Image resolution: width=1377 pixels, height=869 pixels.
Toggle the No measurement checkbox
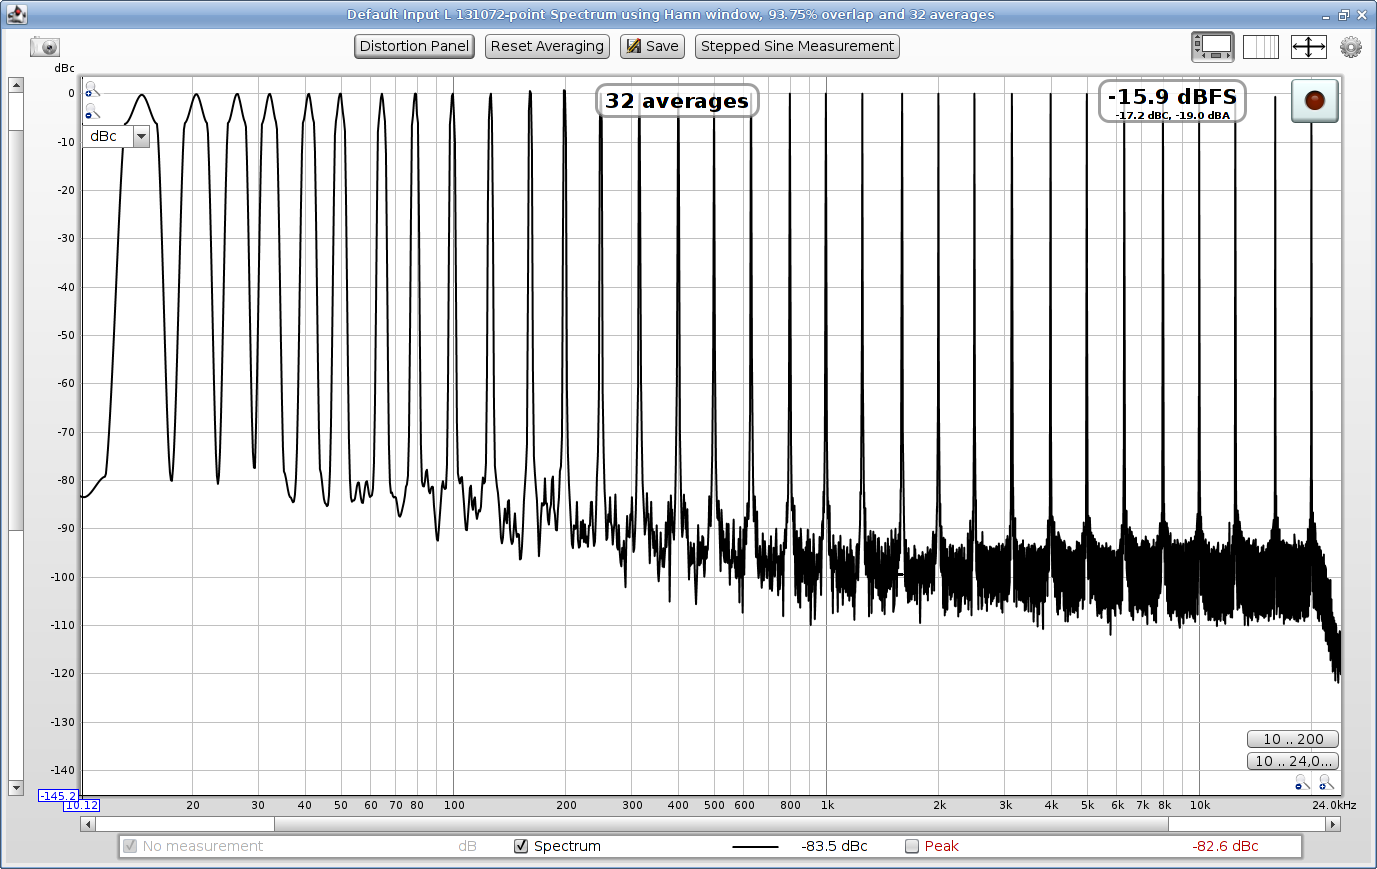(129, 846)
